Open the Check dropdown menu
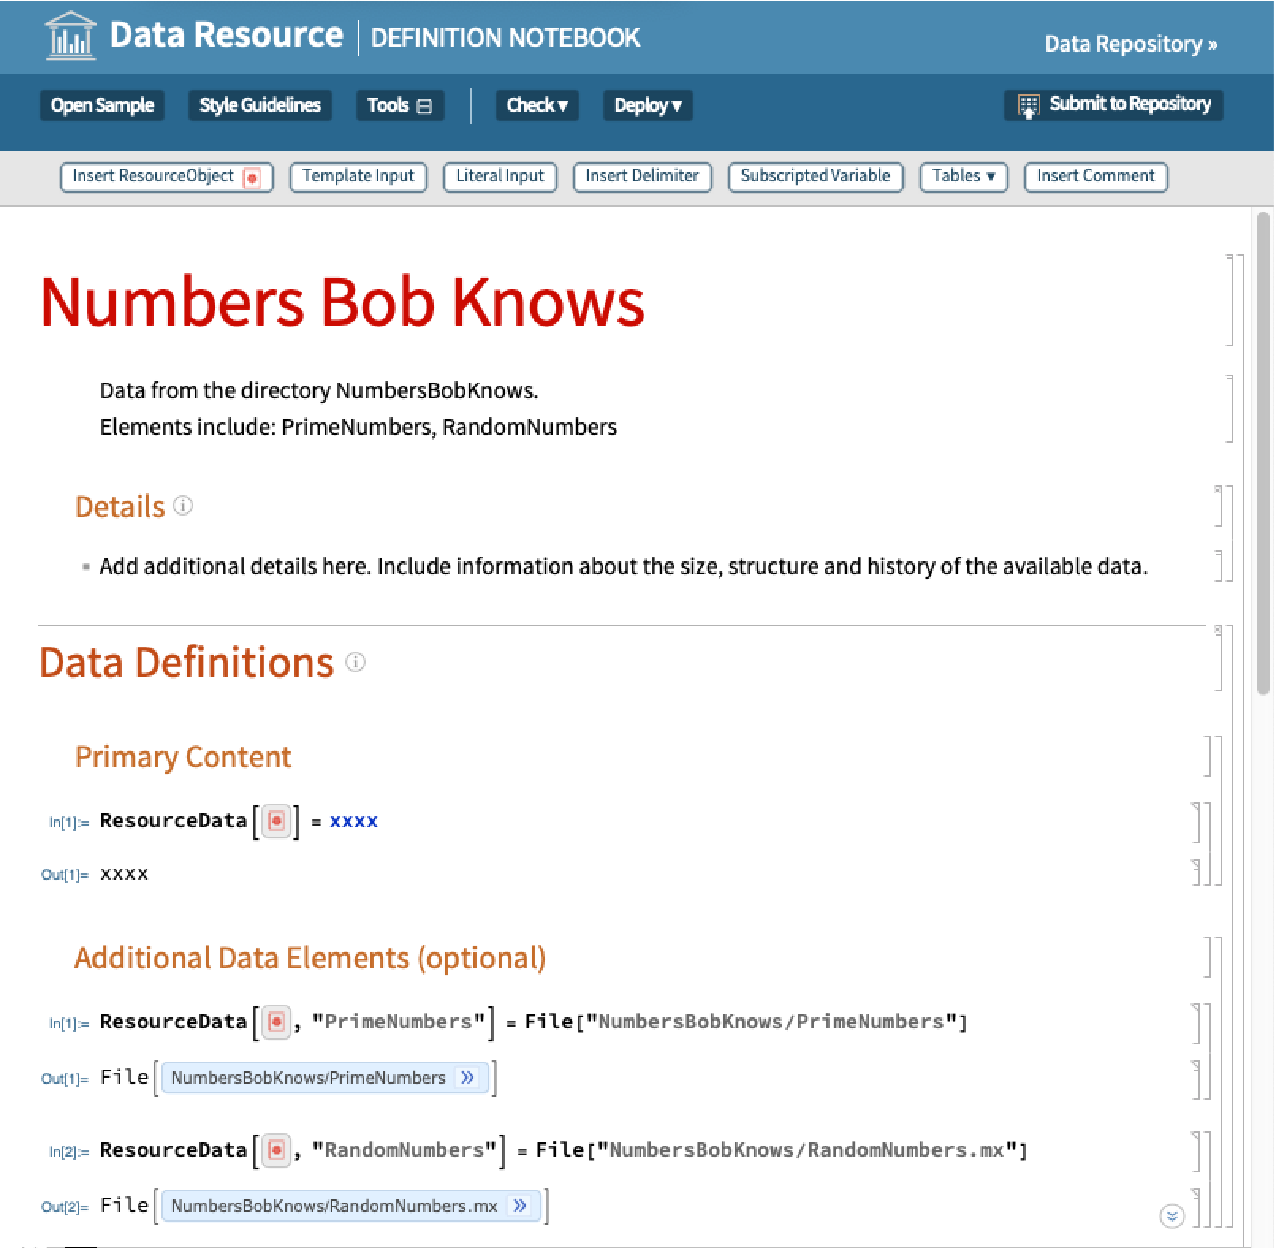This screenshot has height=1248, width=1274. (537, 105)
